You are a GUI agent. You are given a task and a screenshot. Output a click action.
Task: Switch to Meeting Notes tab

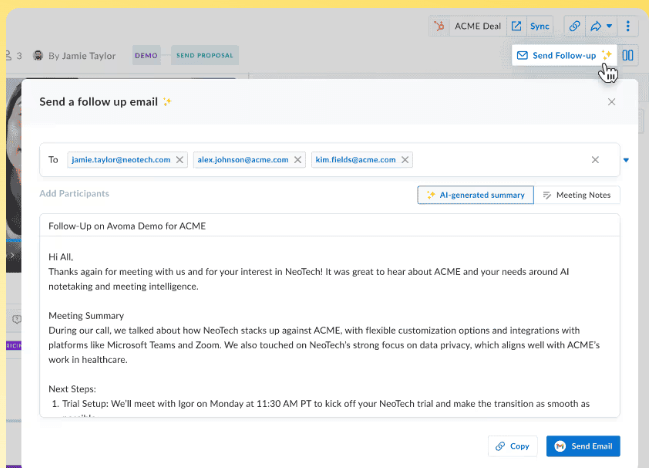[578, 195]
